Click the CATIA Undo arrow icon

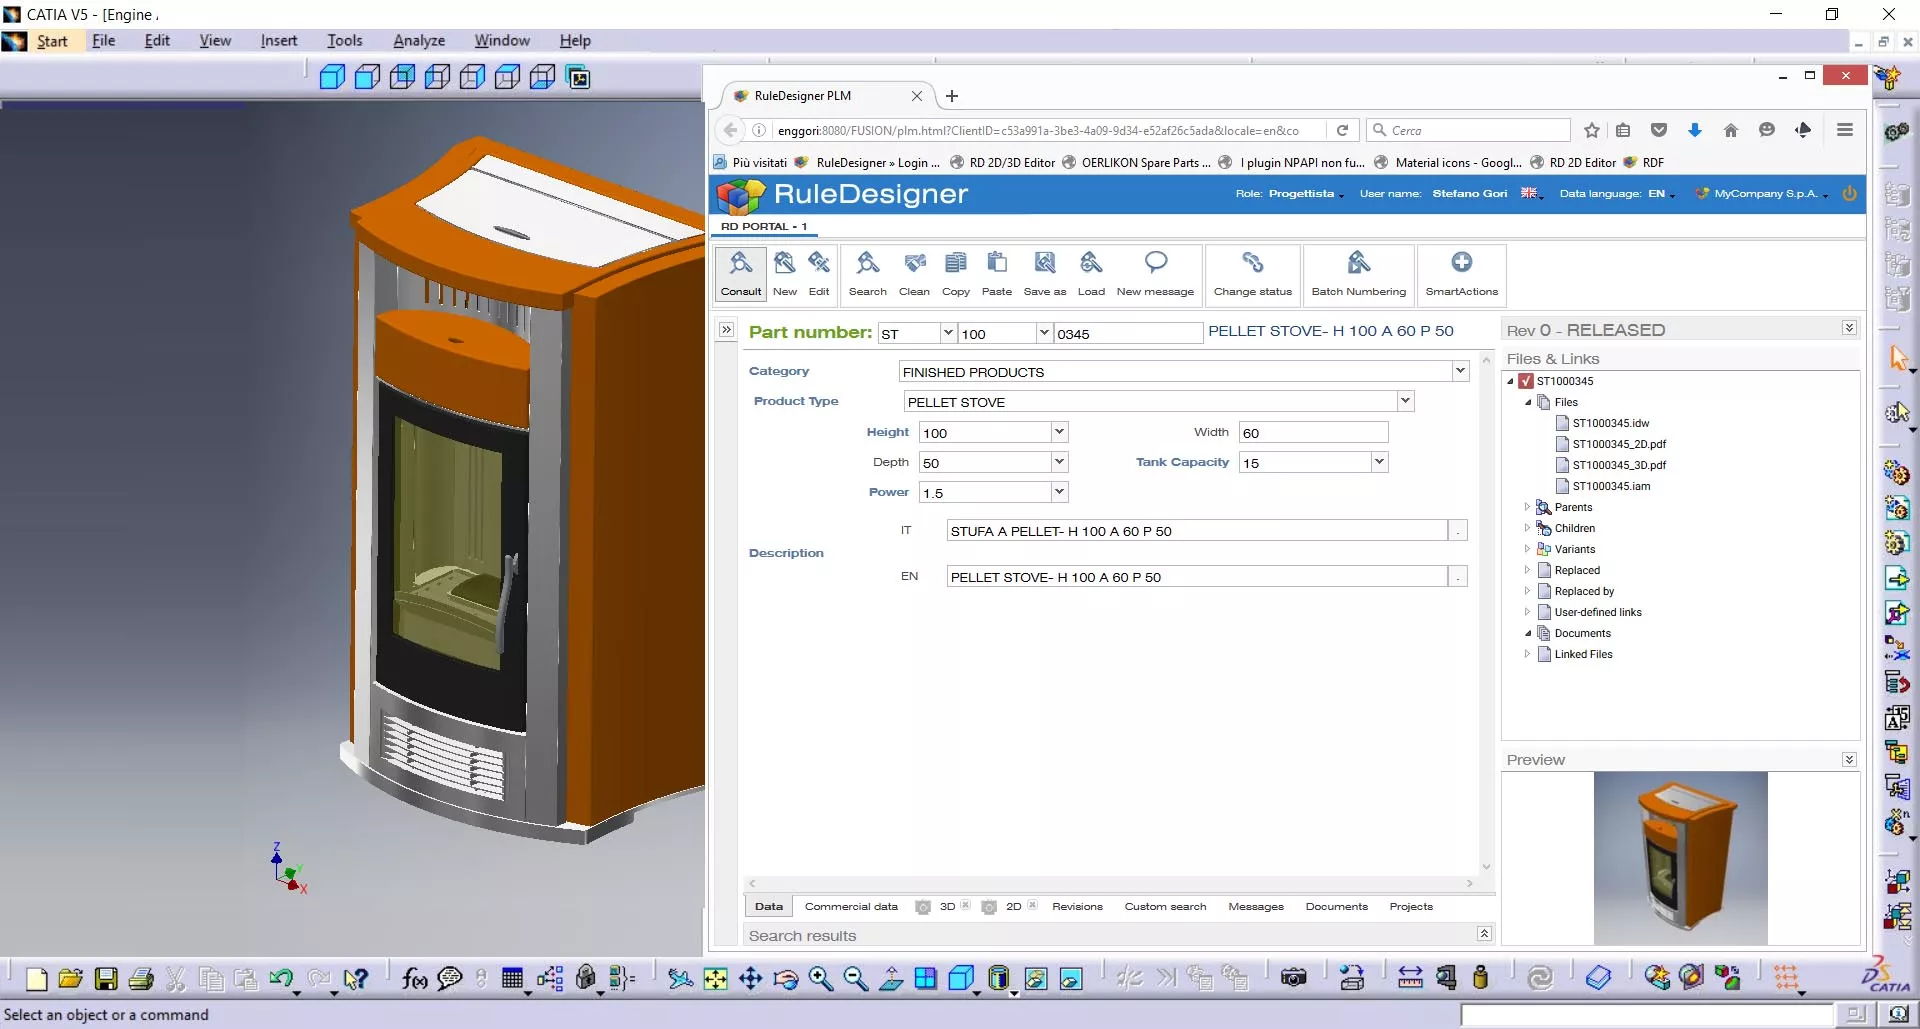coord(281,979)
